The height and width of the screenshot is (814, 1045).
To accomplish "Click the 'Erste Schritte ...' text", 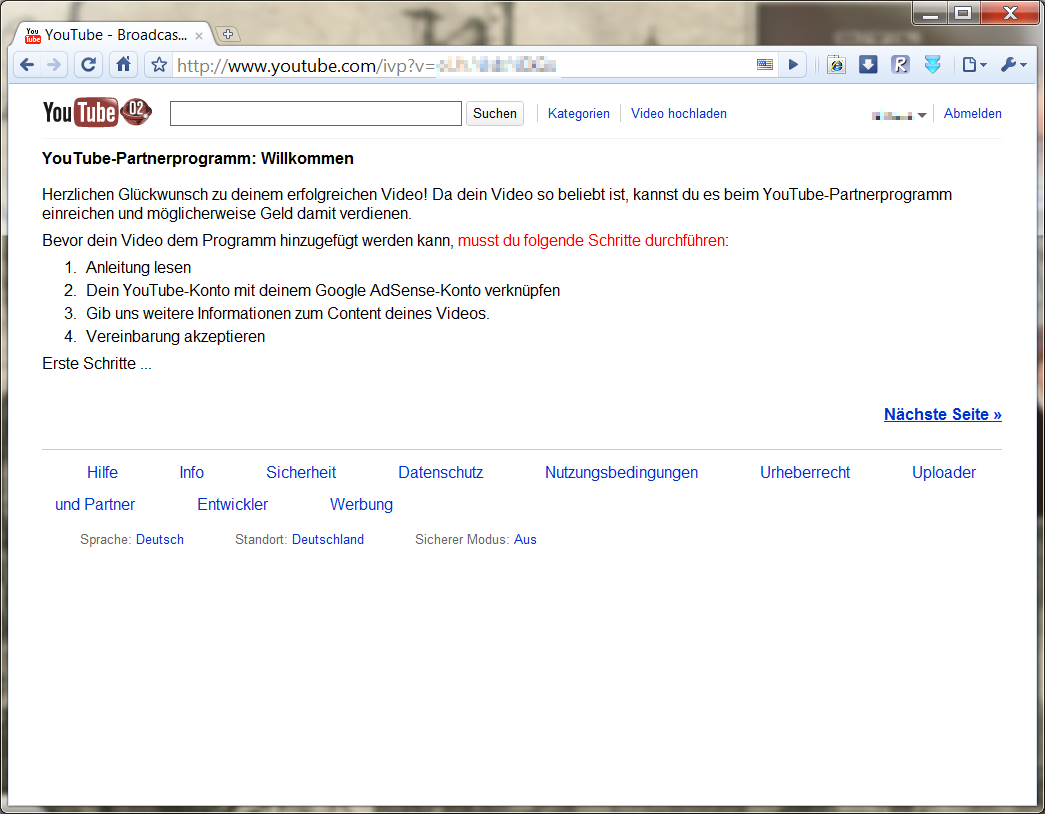I will [x=97, y=363].
